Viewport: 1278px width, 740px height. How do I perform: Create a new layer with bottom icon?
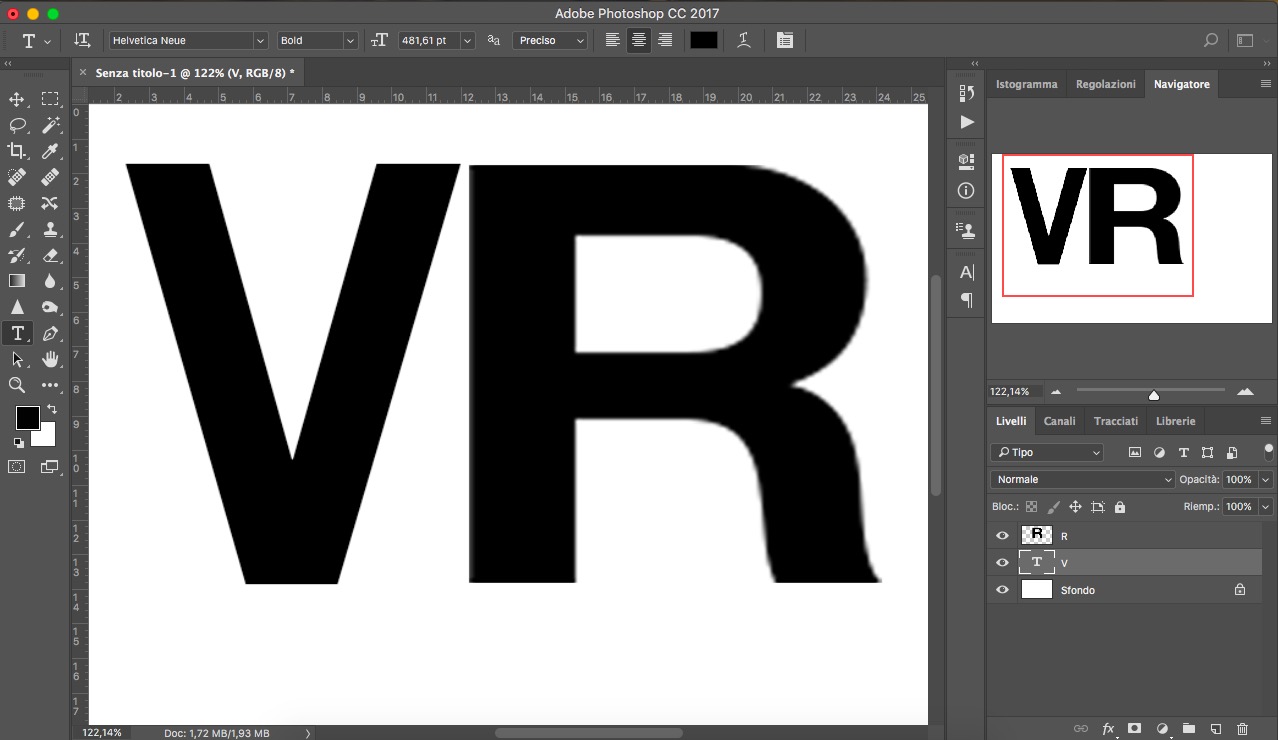click(x=1216, y=729)
